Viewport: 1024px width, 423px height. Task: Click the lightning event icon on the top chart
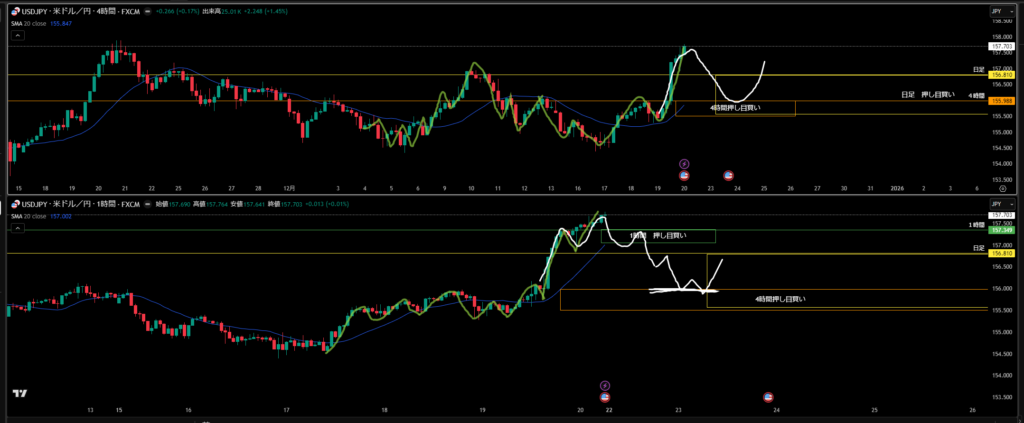(x=685, y=163)
